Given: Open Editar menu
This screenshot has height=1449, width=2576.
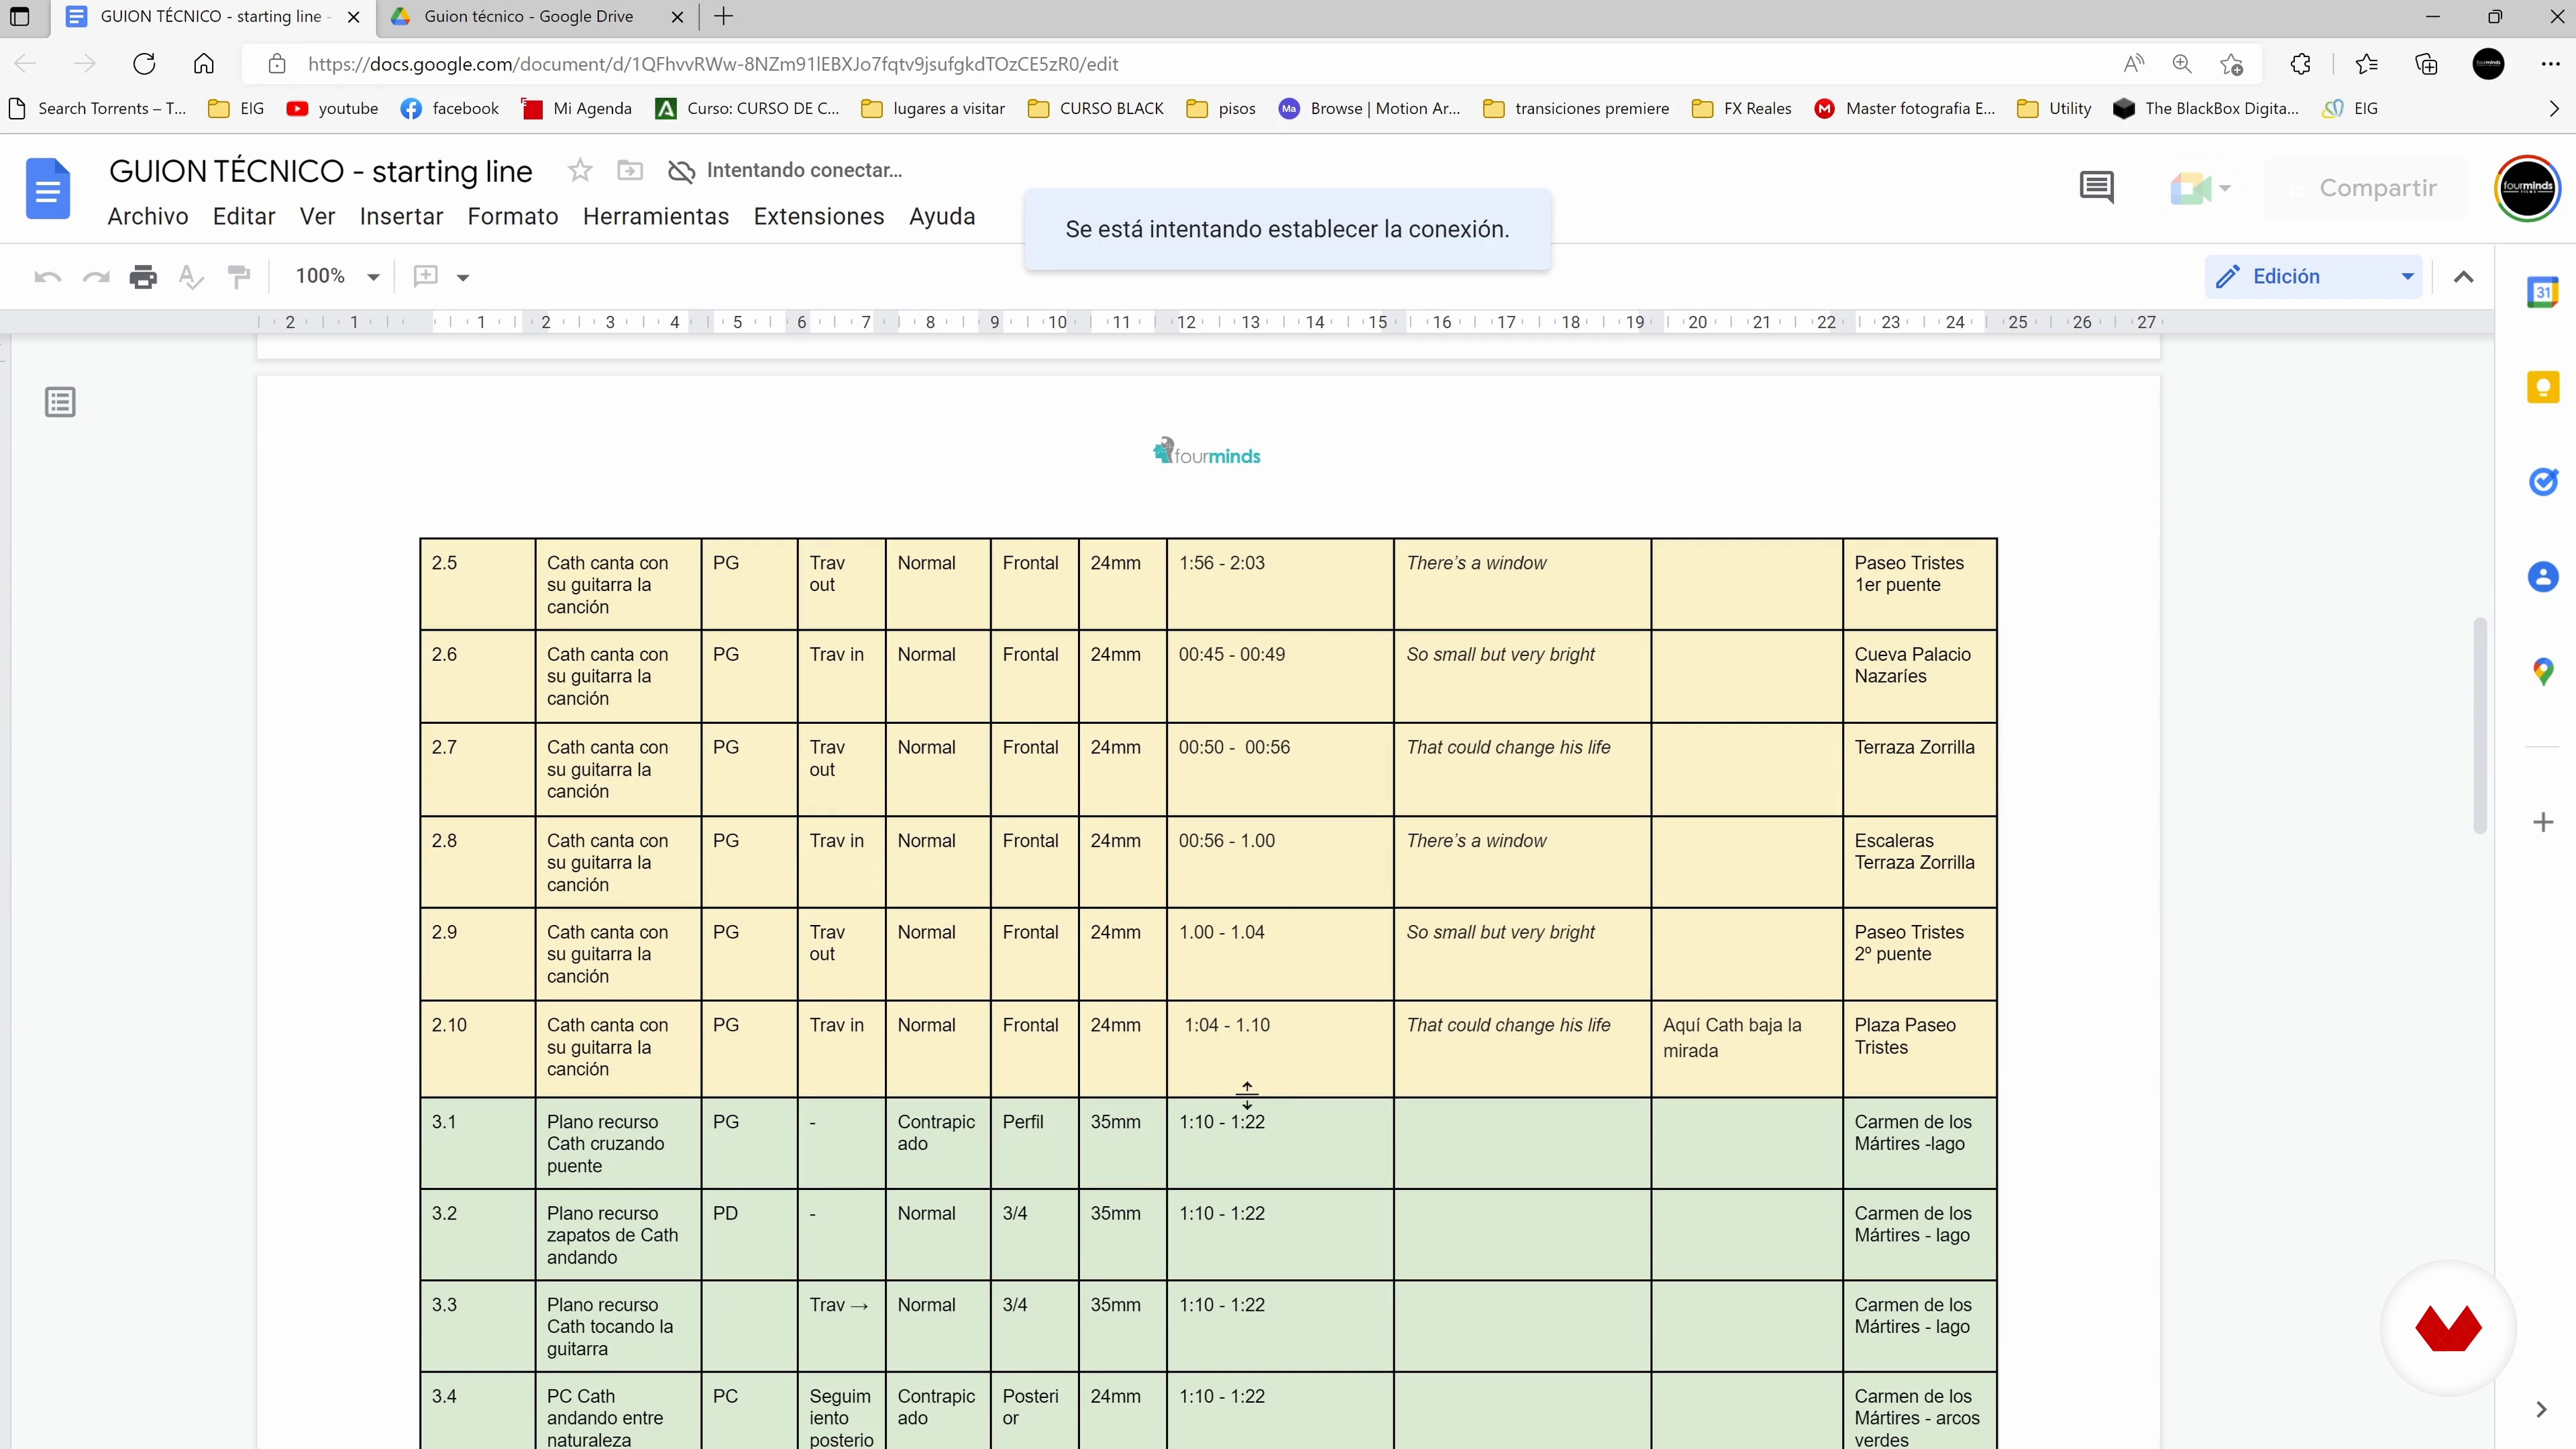Looking at the screenshot, I should (244, 216).
